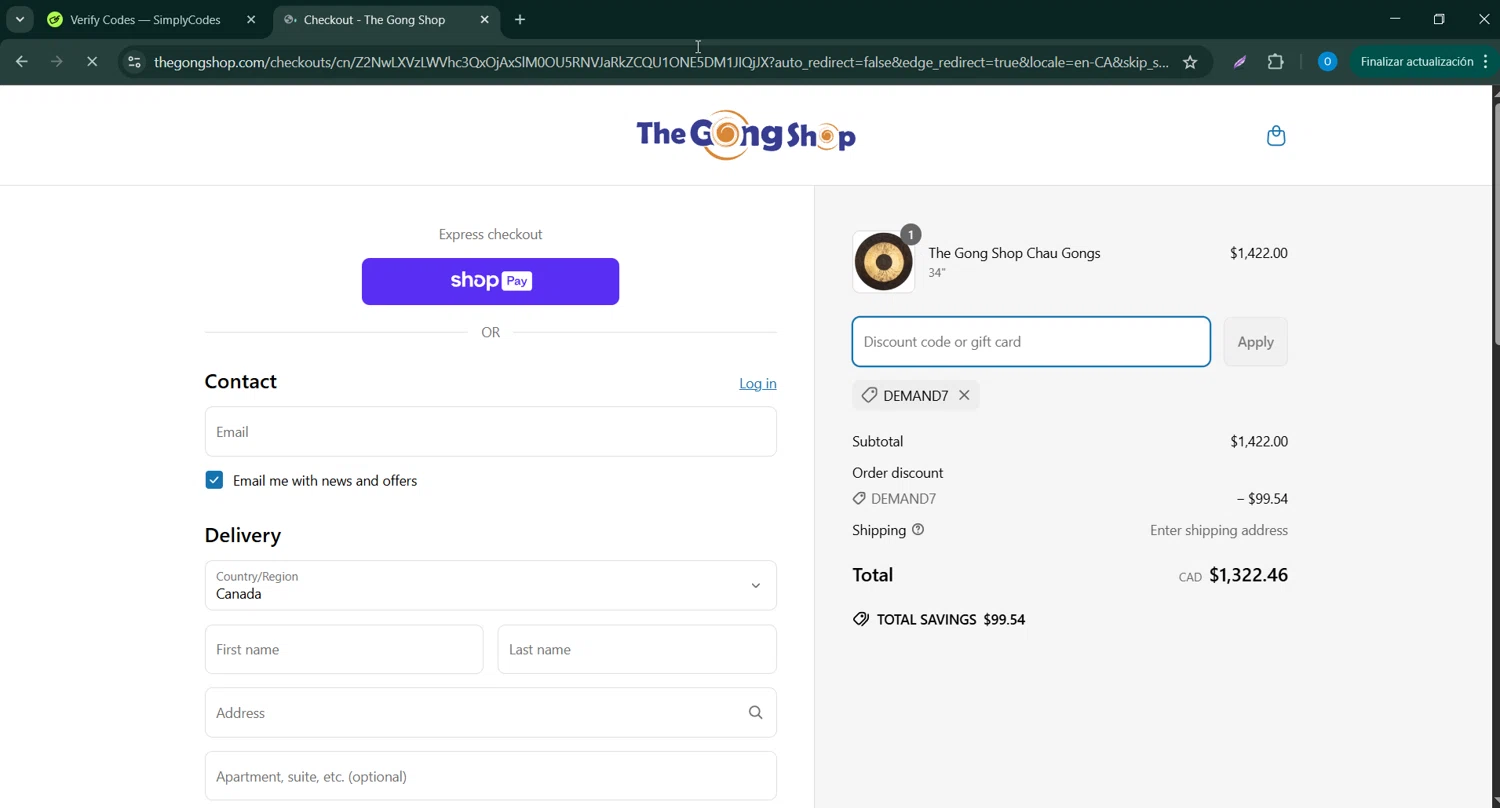Viewport: 1500px width, 808px height.
Task: Click the TOTAL SAVINGS $99.54 text
Action: 939,620
